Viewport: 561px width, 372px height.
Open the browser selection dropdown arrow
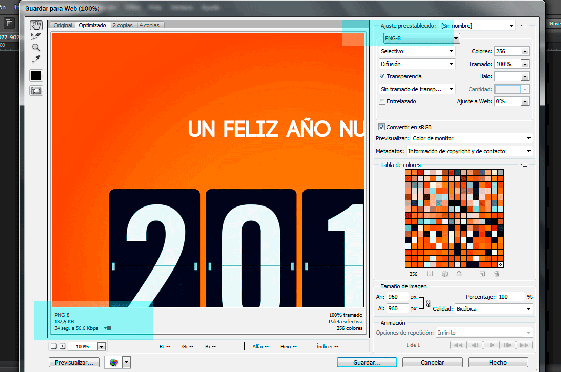(126, 362)
